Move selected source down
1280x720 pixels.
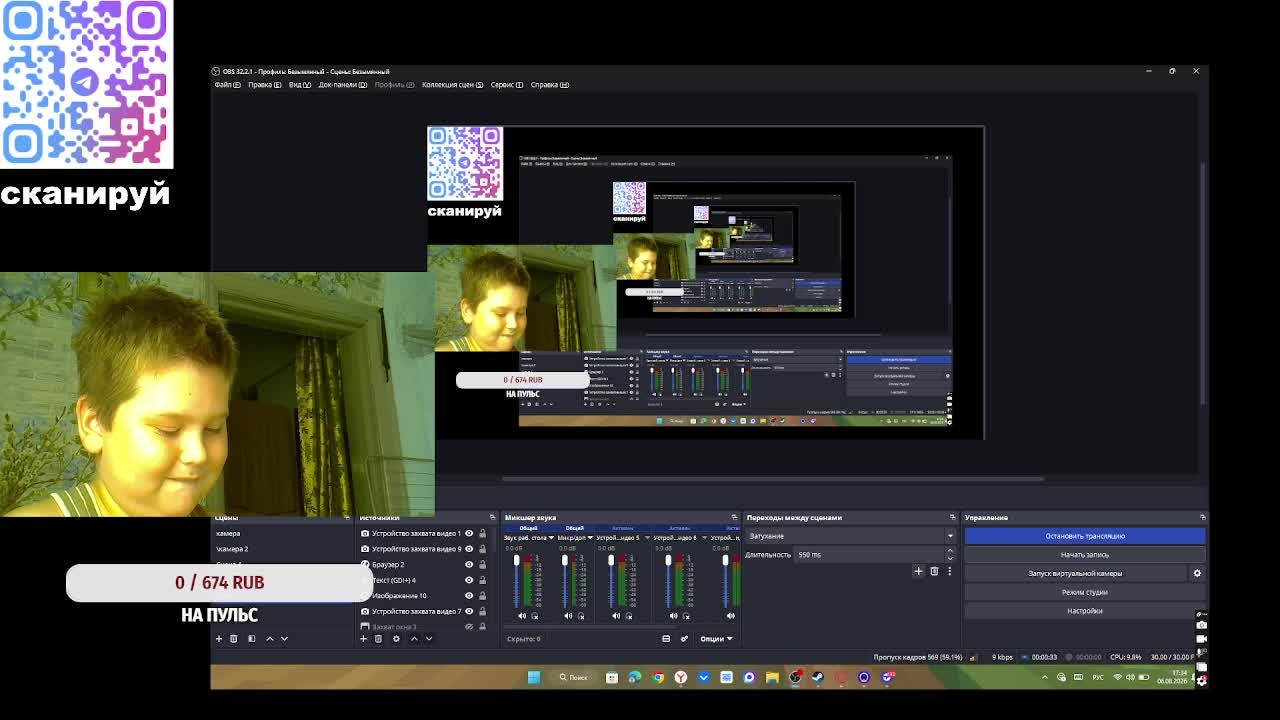tap(429, 638)
